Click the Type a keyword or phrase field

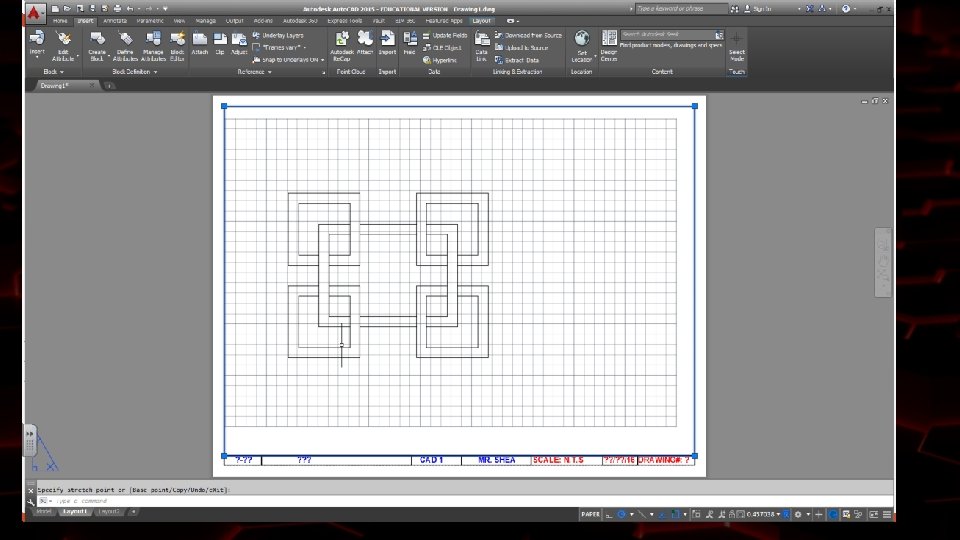click(x=681, y=9)
